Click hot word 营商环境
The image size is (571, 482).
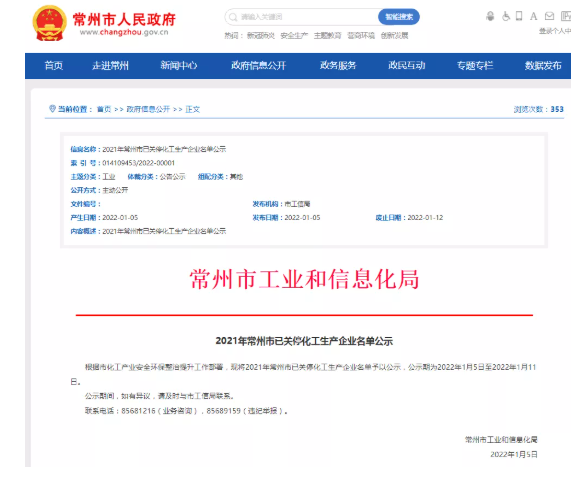361,36
